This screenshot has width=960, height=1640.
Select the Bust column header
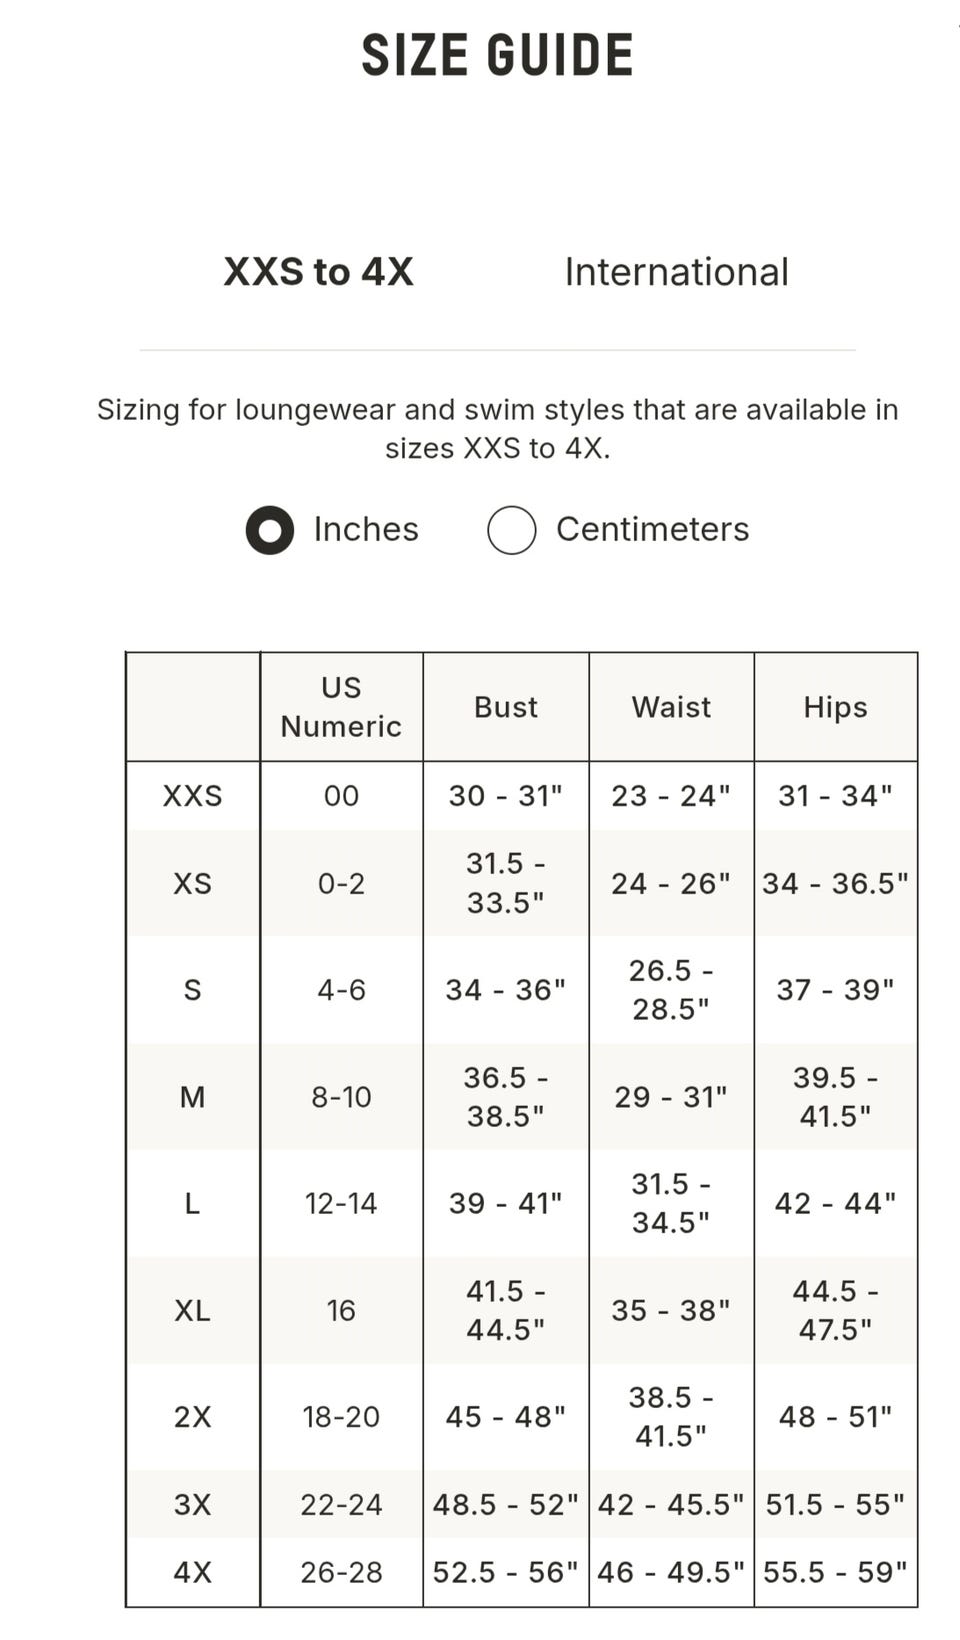(506, 707)
